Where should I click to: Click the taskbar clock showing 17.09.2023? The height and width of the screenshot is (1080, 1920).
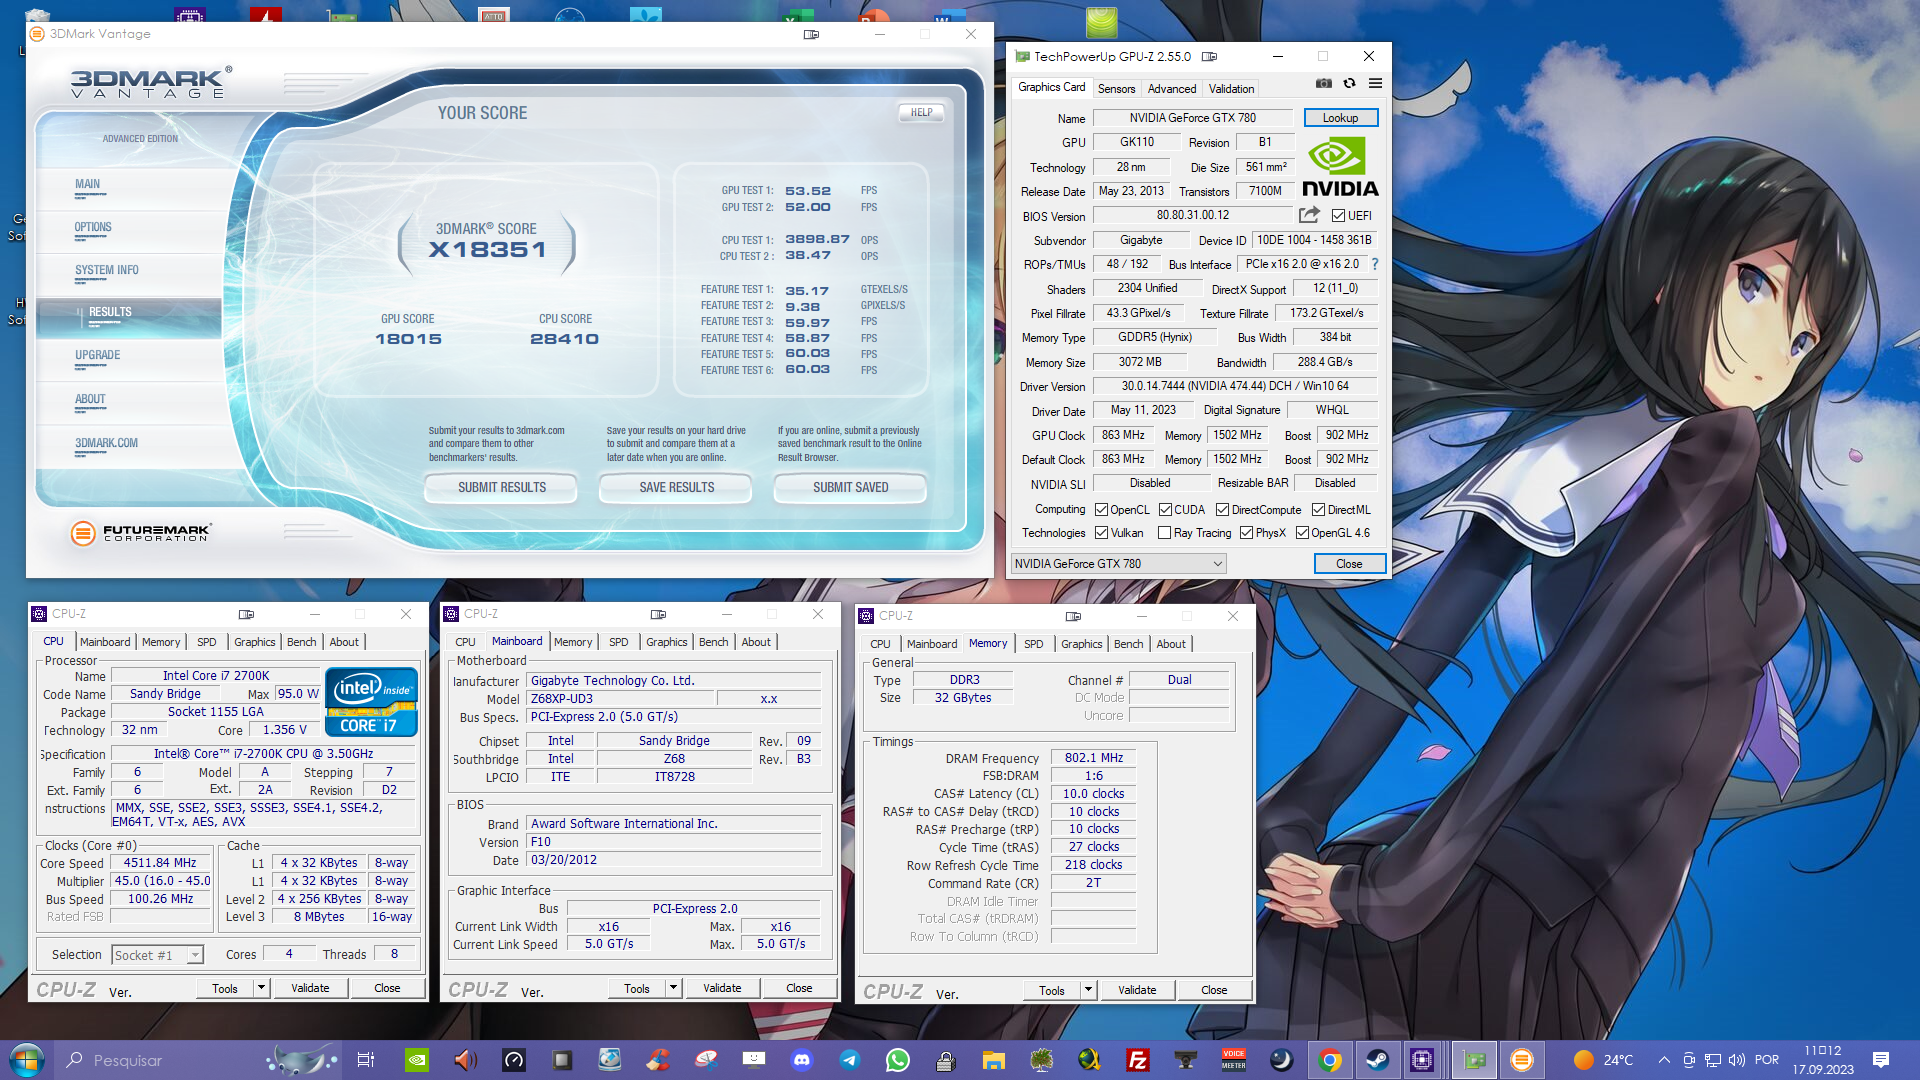click(1823, 1060)
